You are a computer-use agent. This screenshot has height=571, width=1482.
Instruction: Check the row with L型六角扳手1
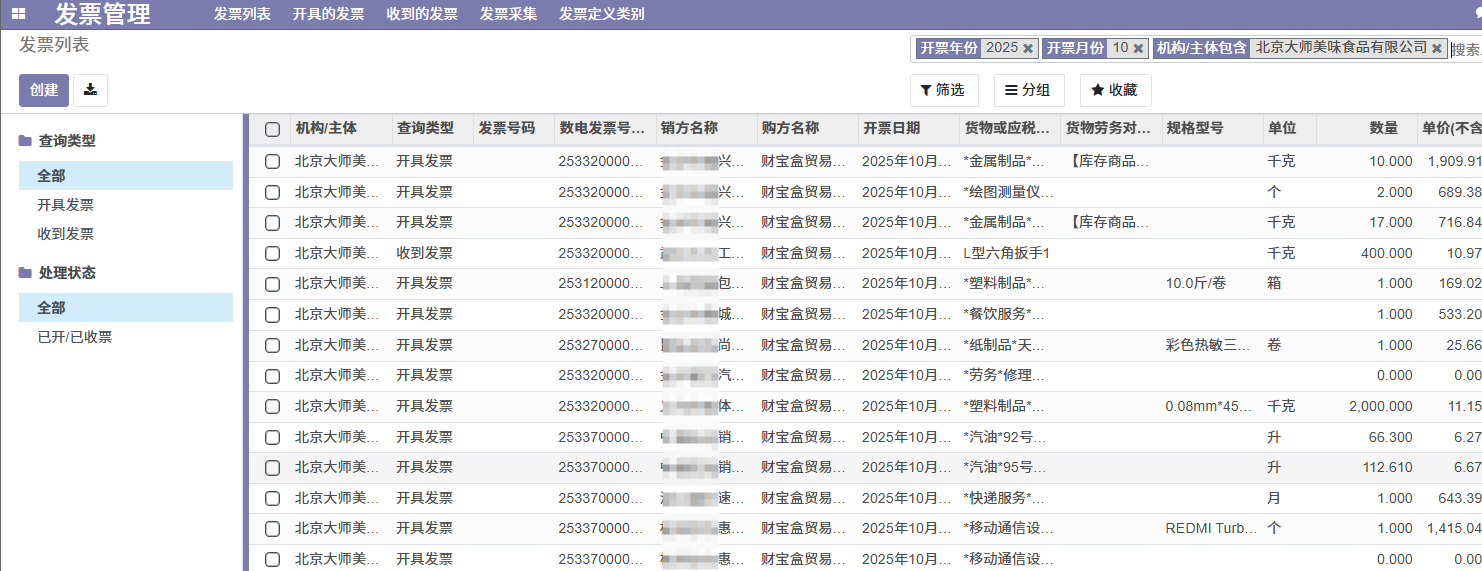[x=272, y=253]
